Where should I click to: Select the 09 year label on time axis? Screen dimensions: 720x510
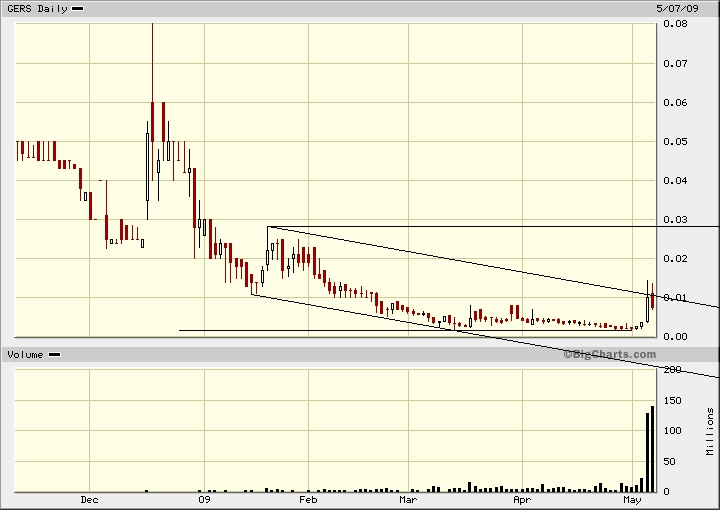[204, 499]
